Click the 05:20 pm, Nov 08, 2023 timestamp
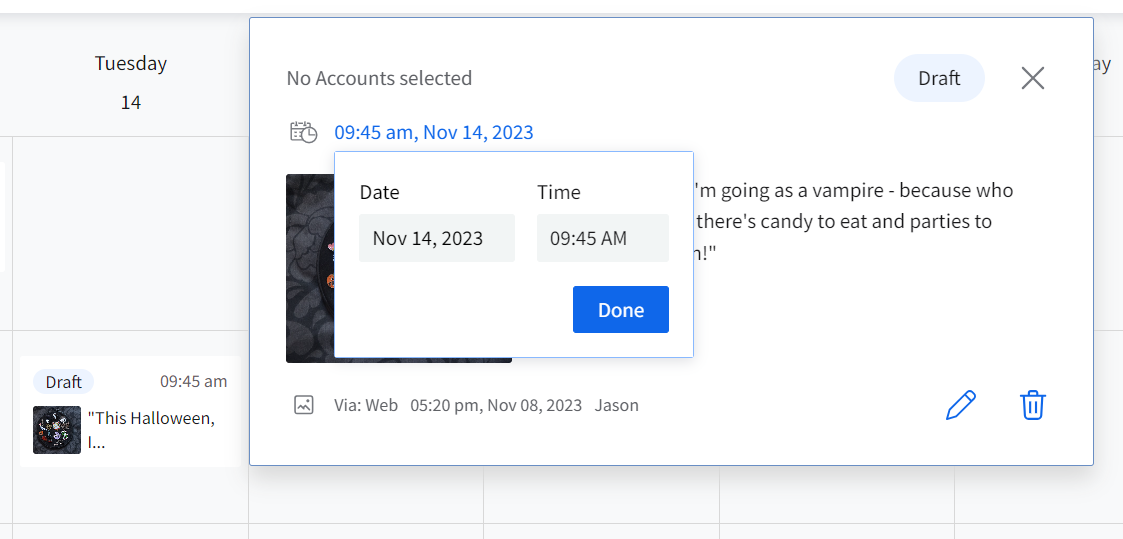Screen dimensions: 1123x539 [495, 405]
